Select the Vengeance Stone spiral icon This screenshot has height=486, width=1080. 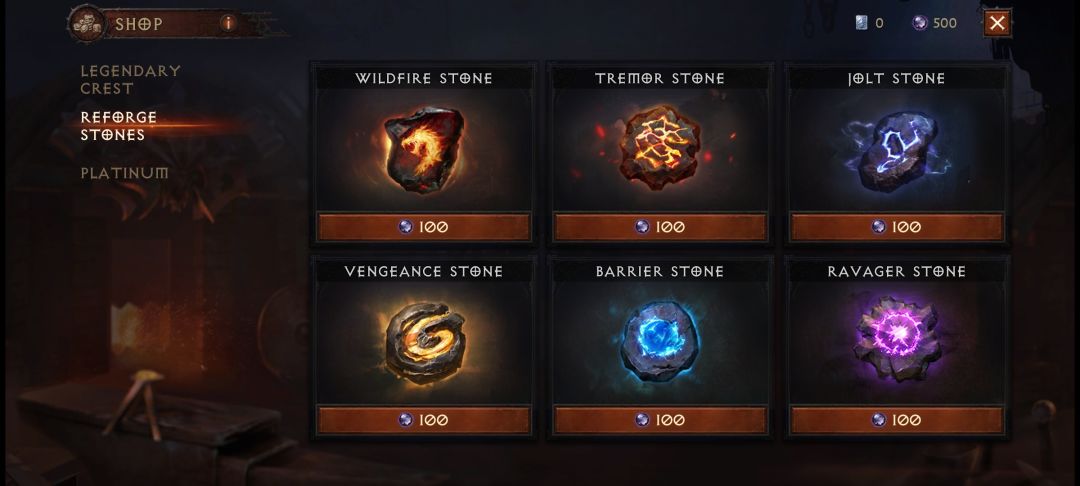tap(423, 342)
